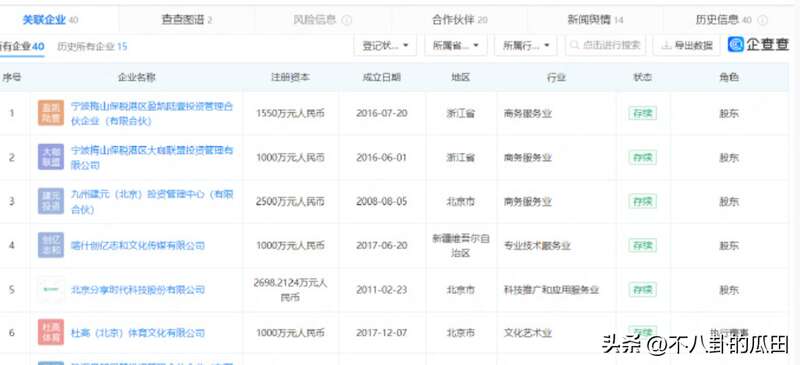Click the logo of 杜高（北京）体育文化有限公司
Screen dimensions: 800x365
pos(51,332)
